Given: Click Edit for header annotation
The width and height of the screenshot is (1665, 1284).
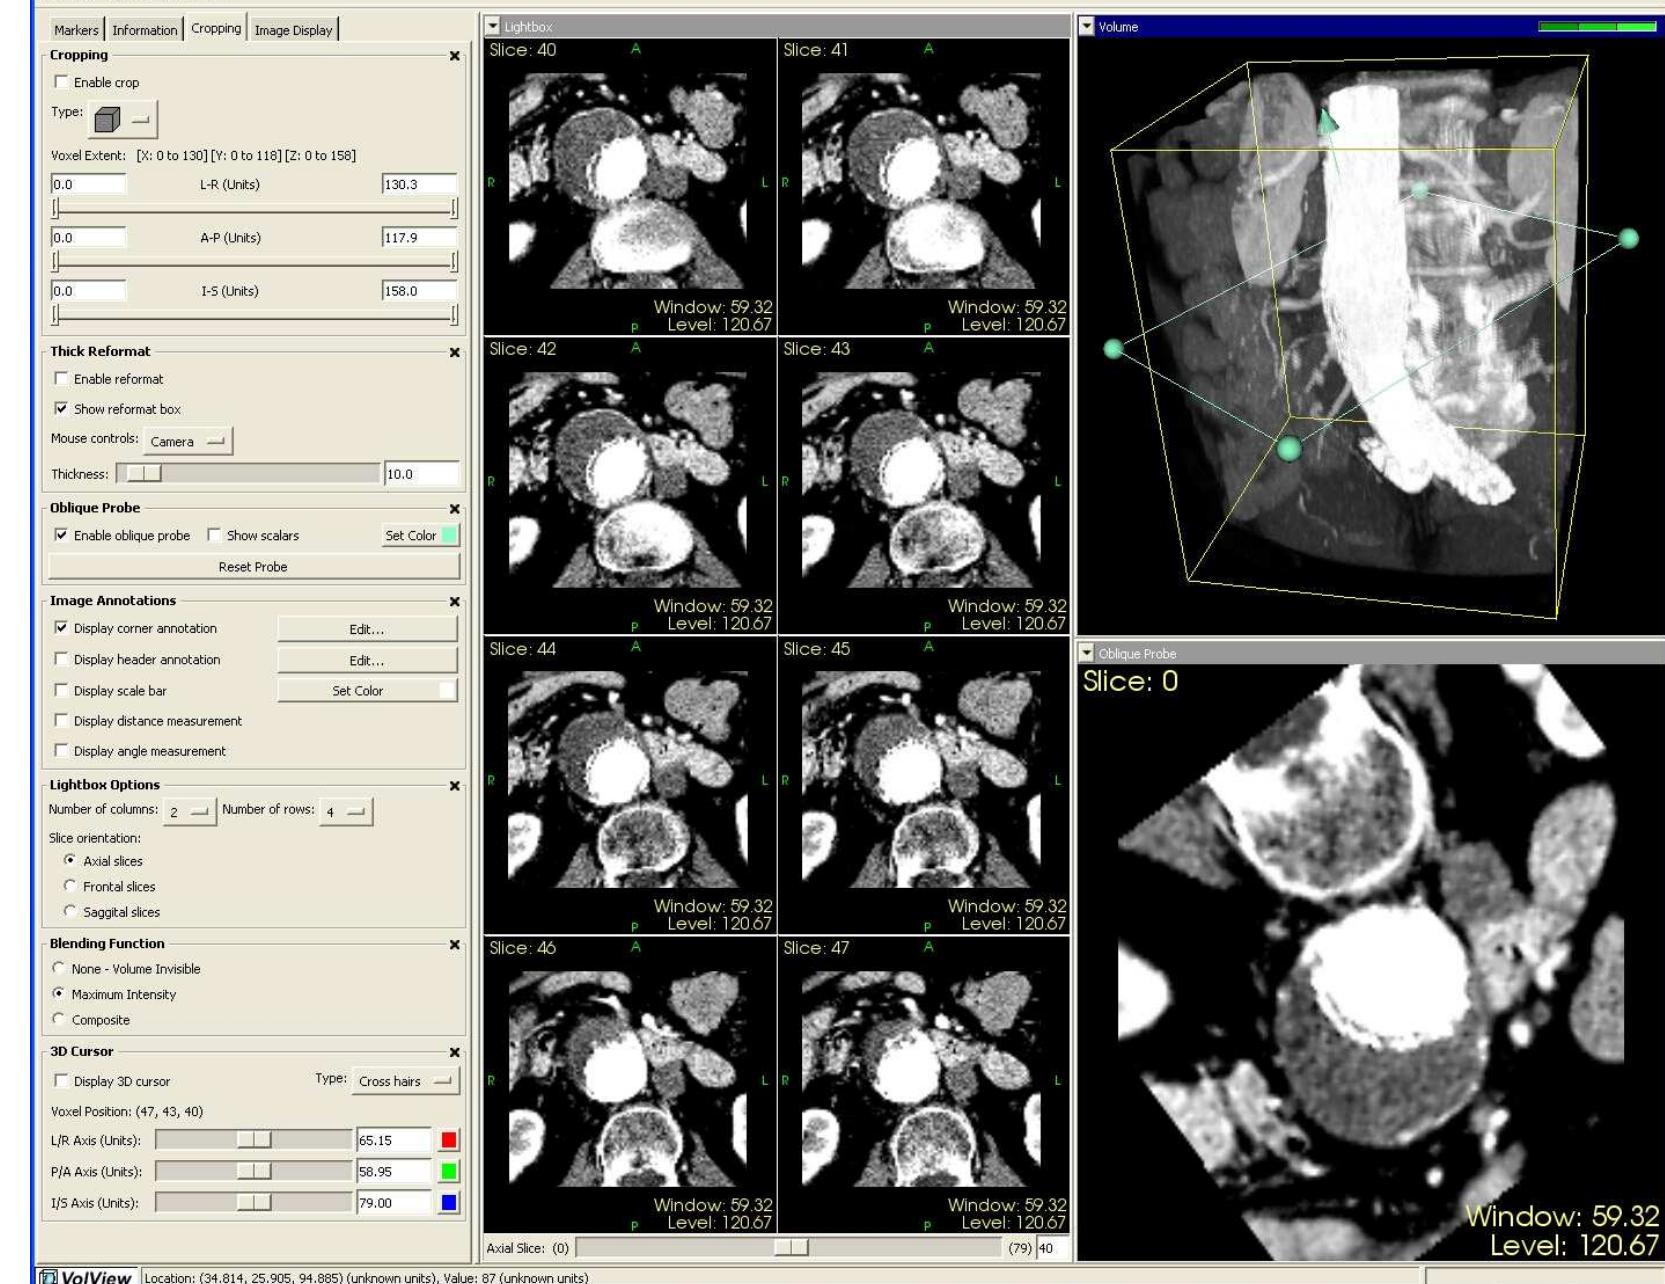Looking at the screenshot, I should tap(367, 660).
